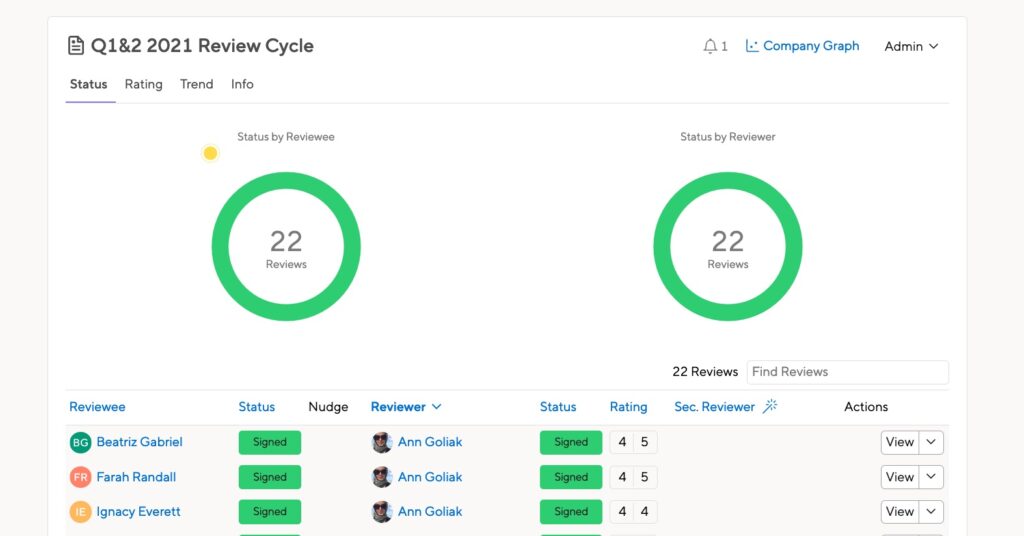The height and width of the screenshot is (536, 1024).
Task: Open Ann Goliak link in Beatriz Gabriel's row
Action: (430, 442)
